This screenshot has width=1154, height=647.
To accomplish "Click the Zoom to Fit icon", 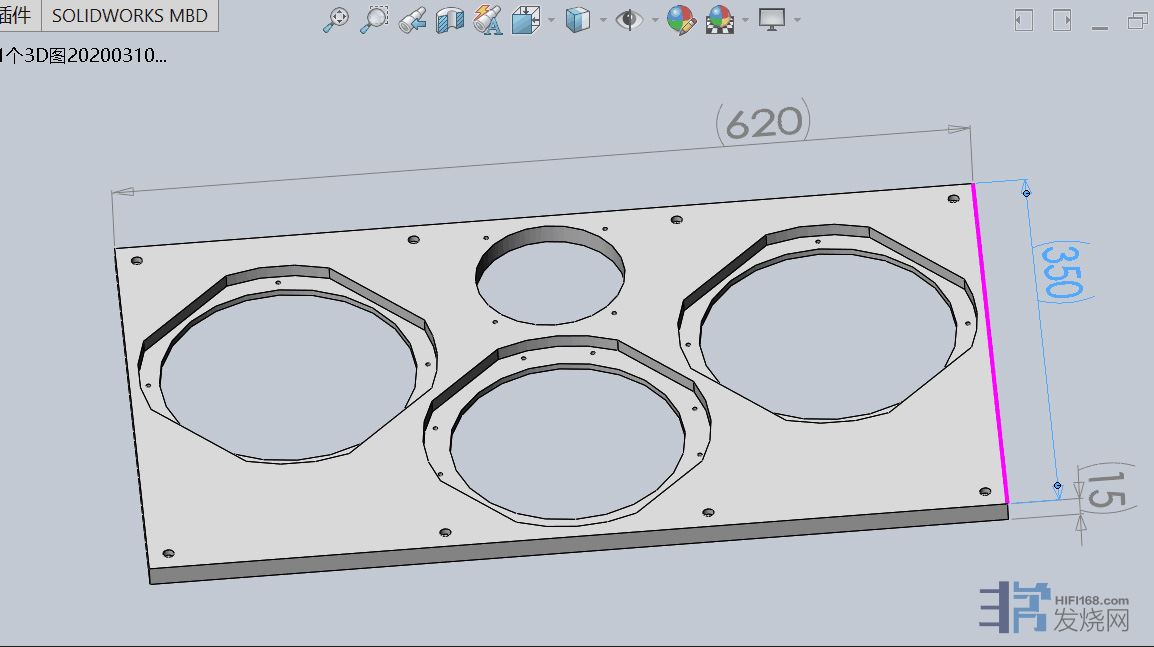I will pos(336,19).
